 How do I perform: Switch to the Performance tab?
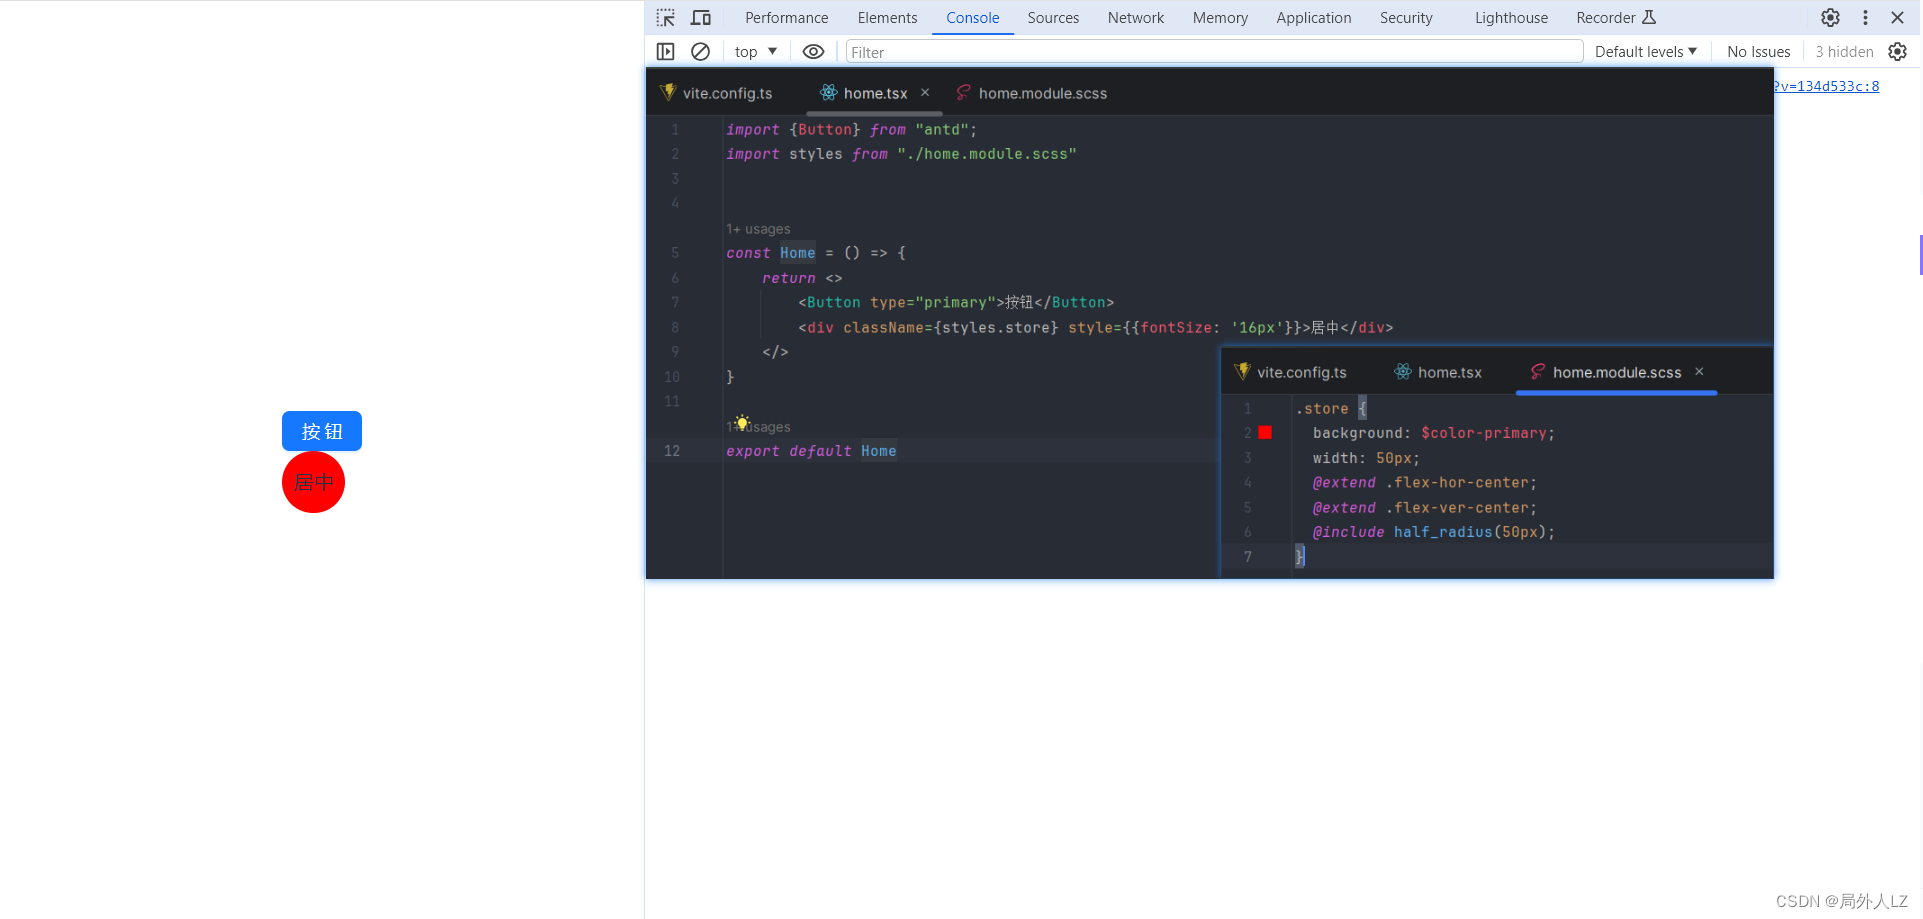[787, 18]
